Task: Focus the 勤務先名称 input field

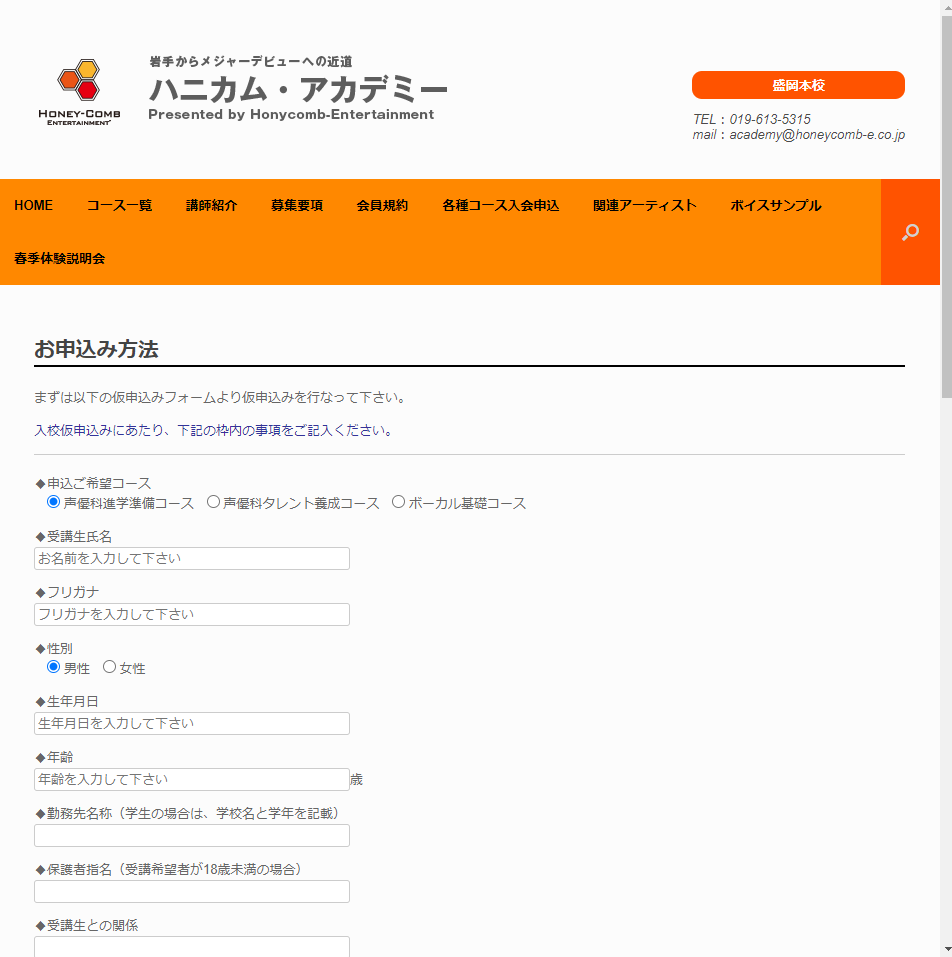Action: (x=192, y=836)
